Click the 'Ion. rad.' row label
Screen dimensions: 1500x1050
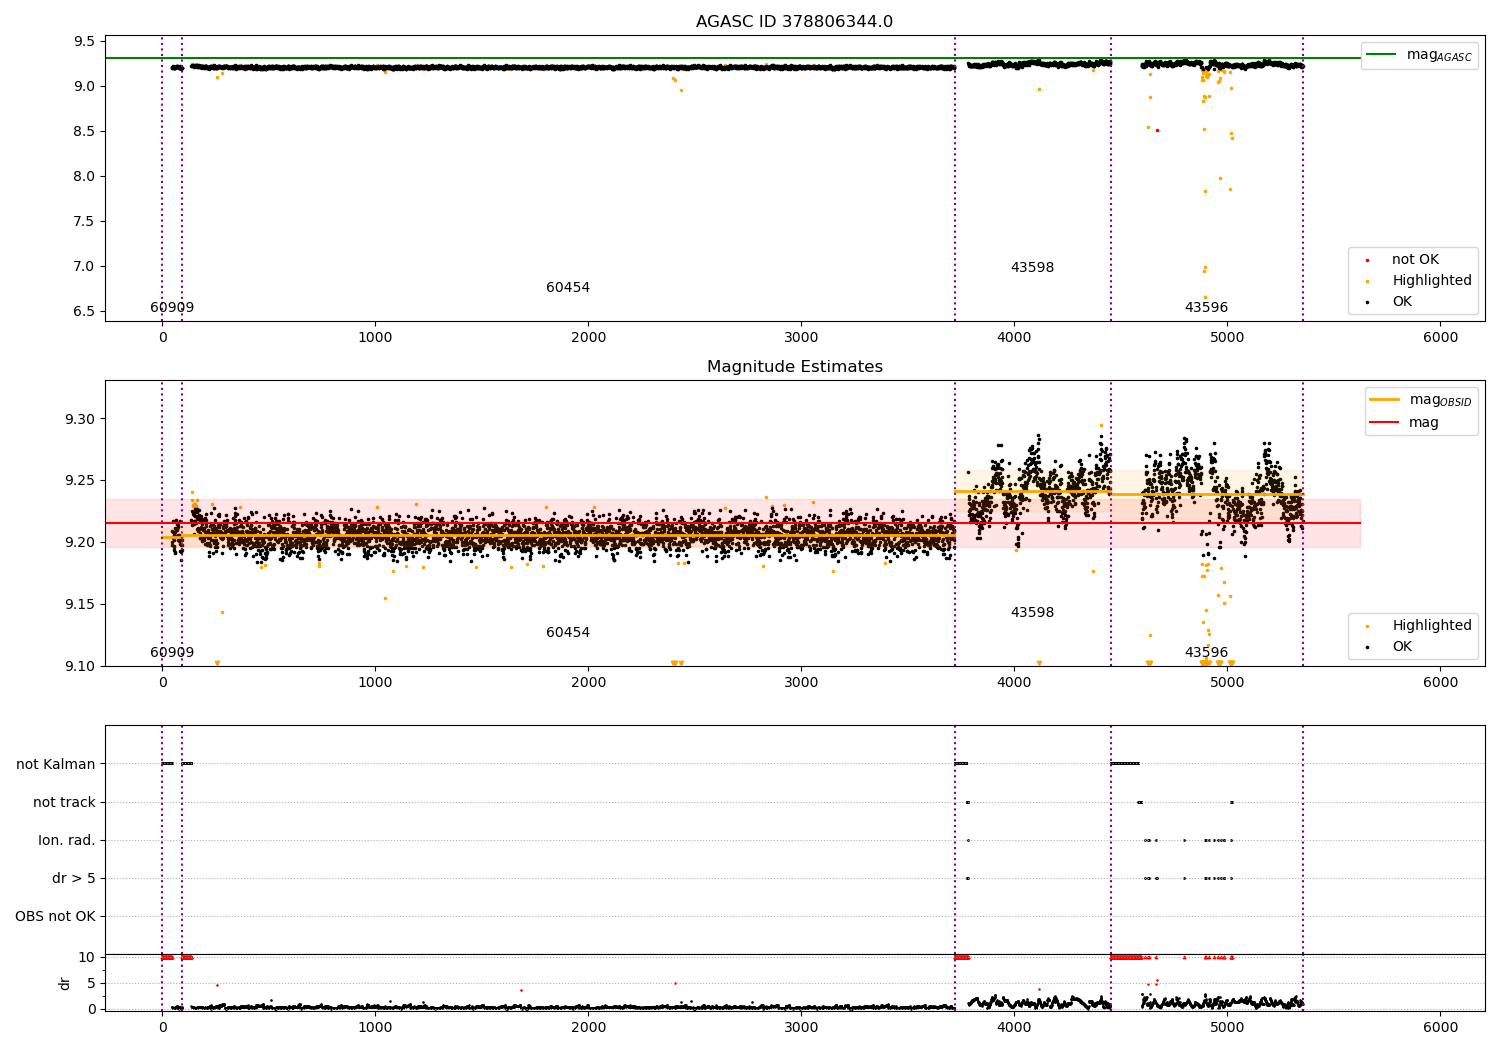click(x=67, y=841)
